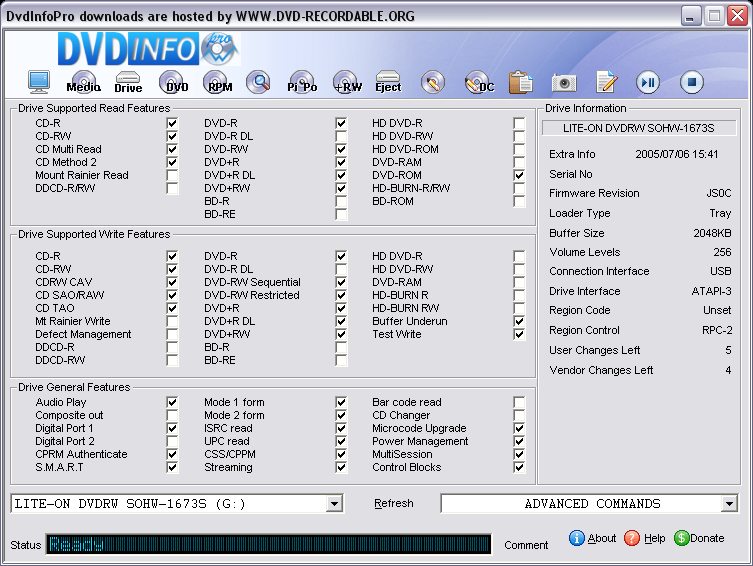Click the stop toolbar button
Viewport: 753px width, 566px height.
[x=692, y=82]
